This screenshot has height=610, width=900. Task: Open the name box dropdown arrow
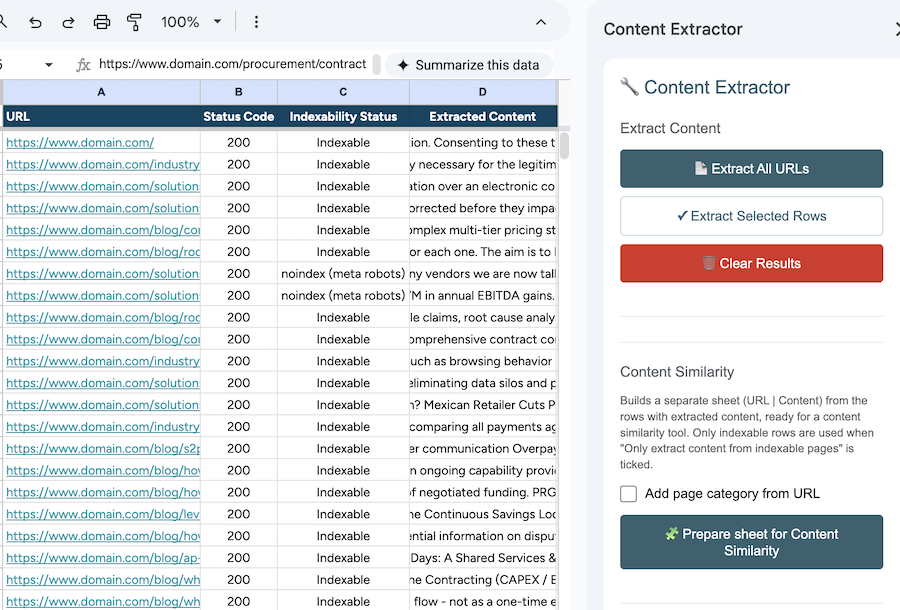coord(49,65)
